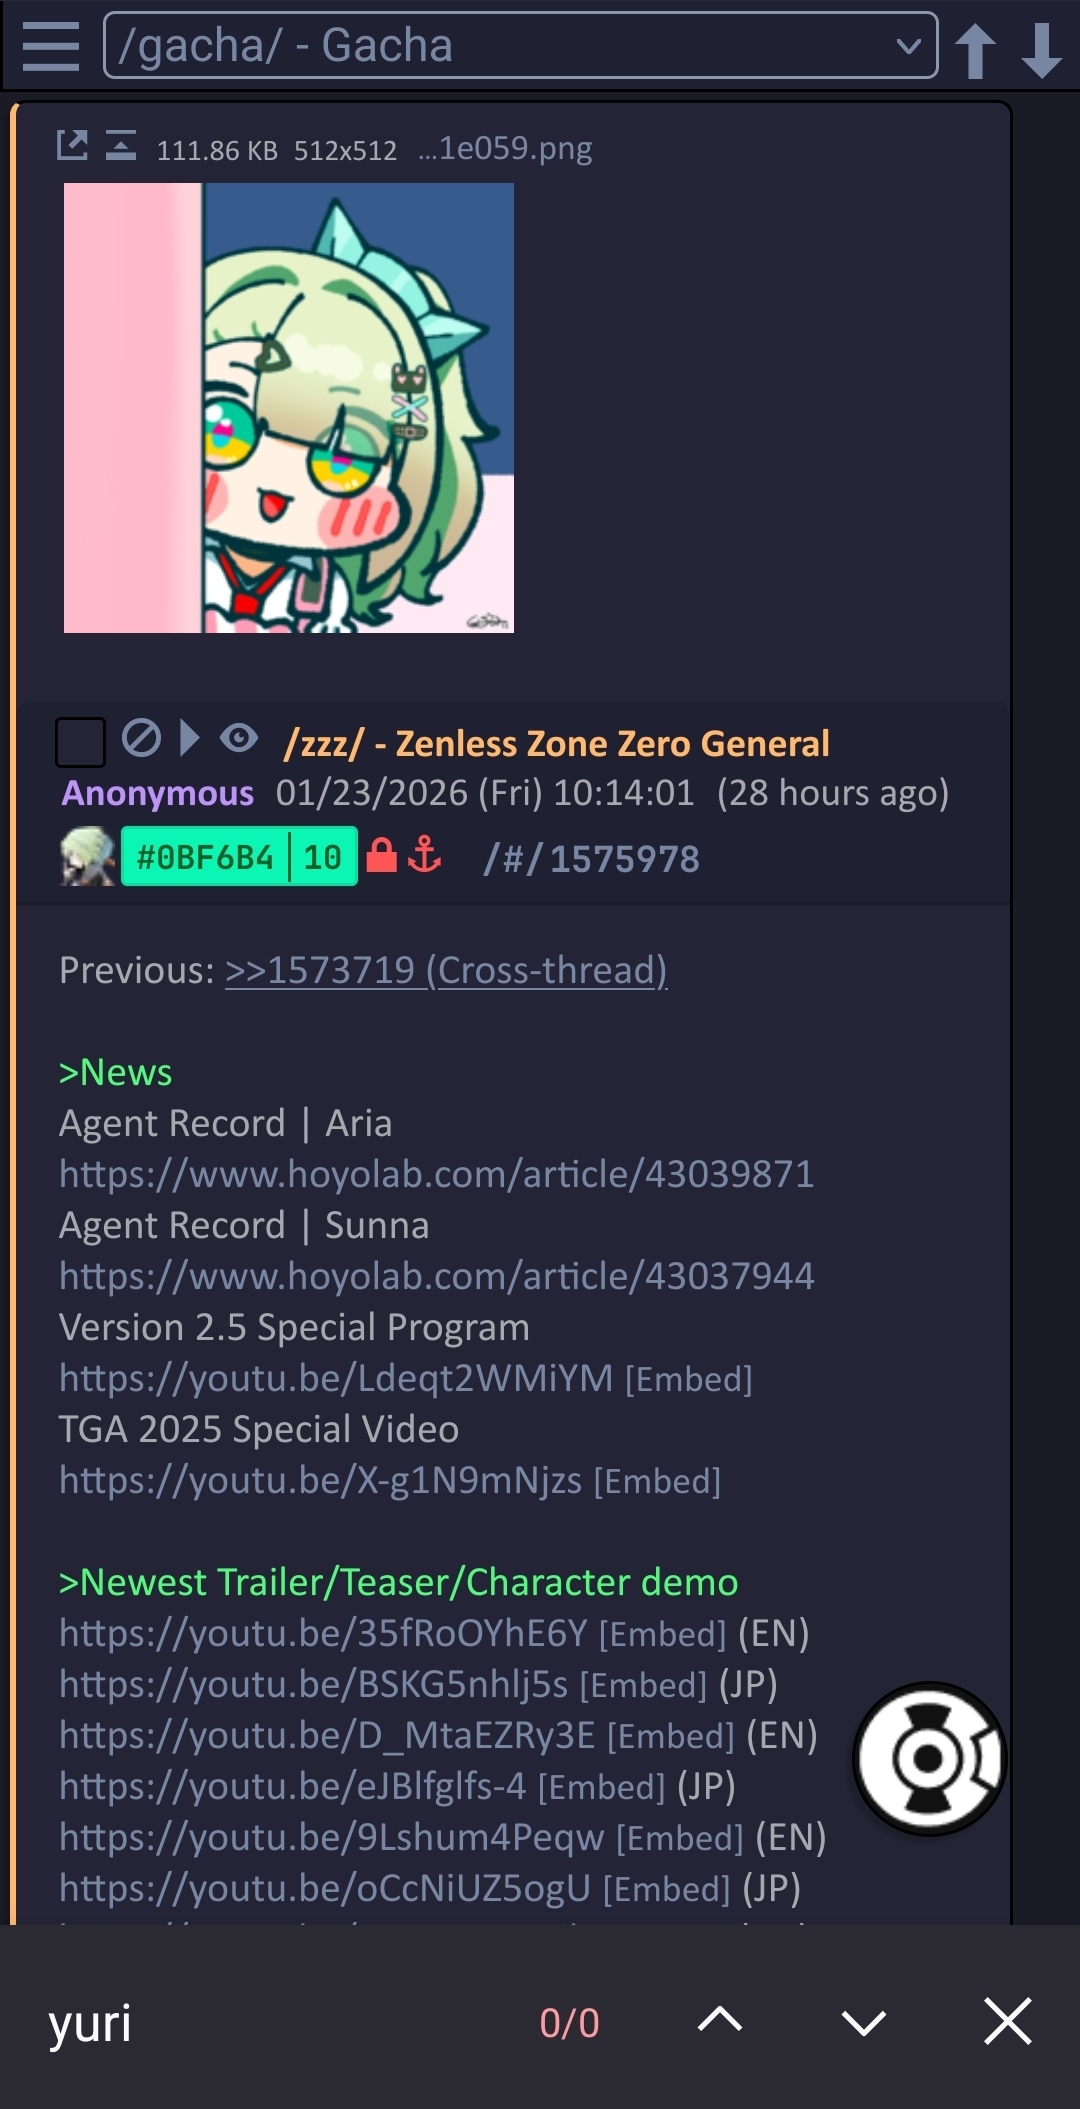The width and height of the screenshot is (1080, 2109).
Task: Open the 1e059.png file link
Action: pos(506,148)
